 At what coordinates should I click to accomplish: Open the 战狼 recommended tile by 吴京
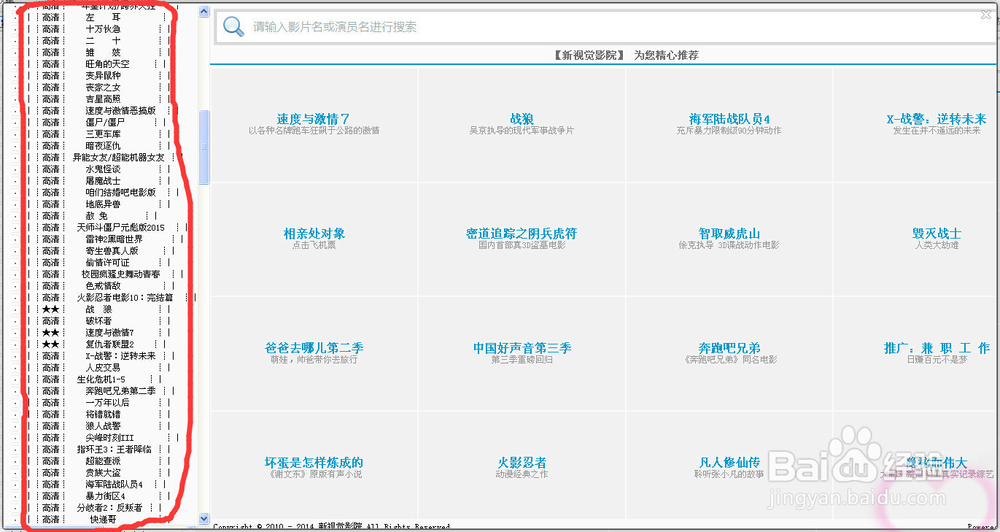pos(522,119)
